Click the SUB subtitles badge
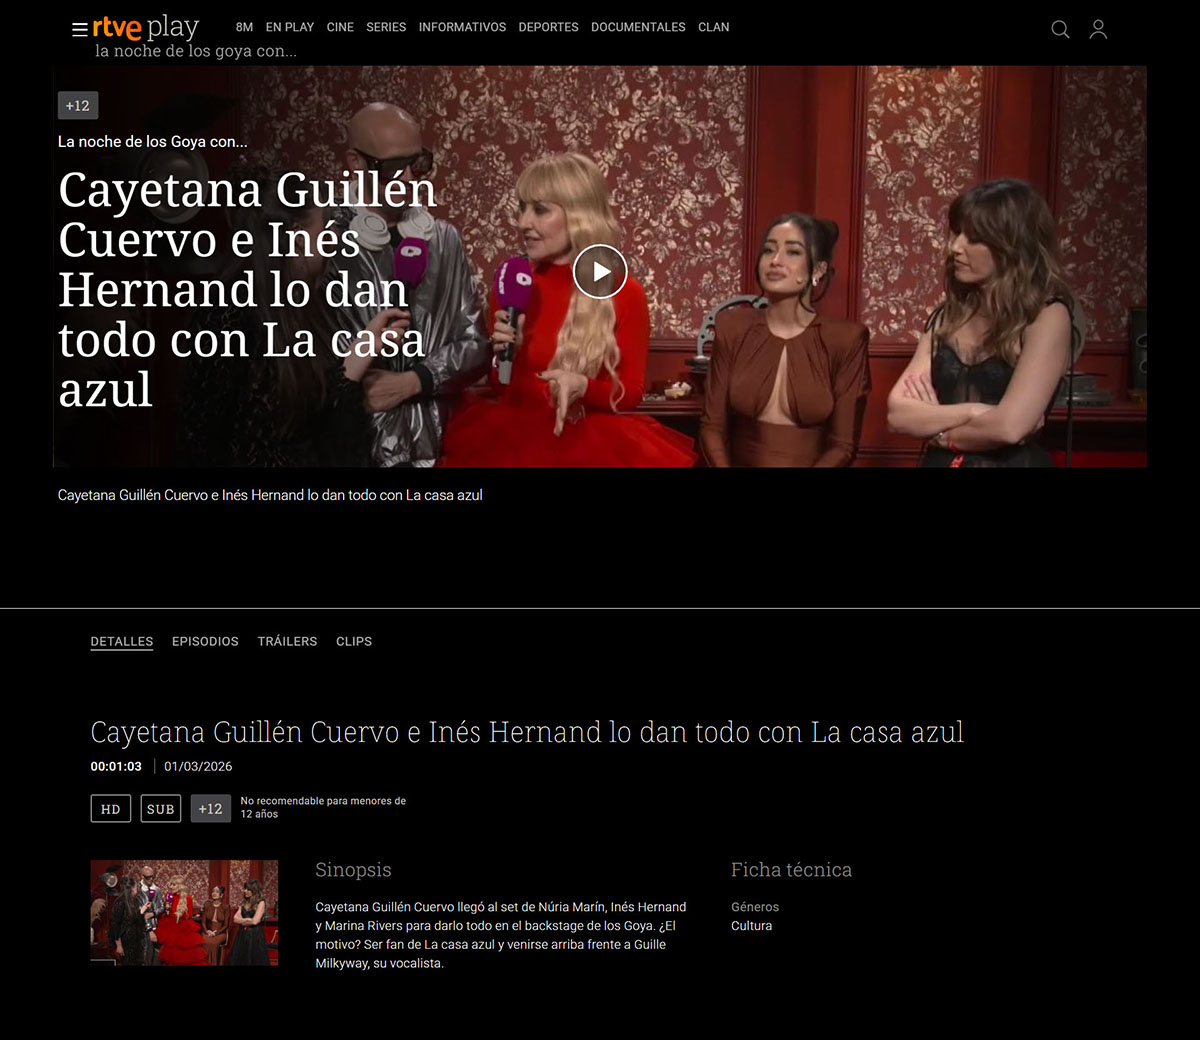Screen dimensions: 1200x1040 (x=160, y=809)
